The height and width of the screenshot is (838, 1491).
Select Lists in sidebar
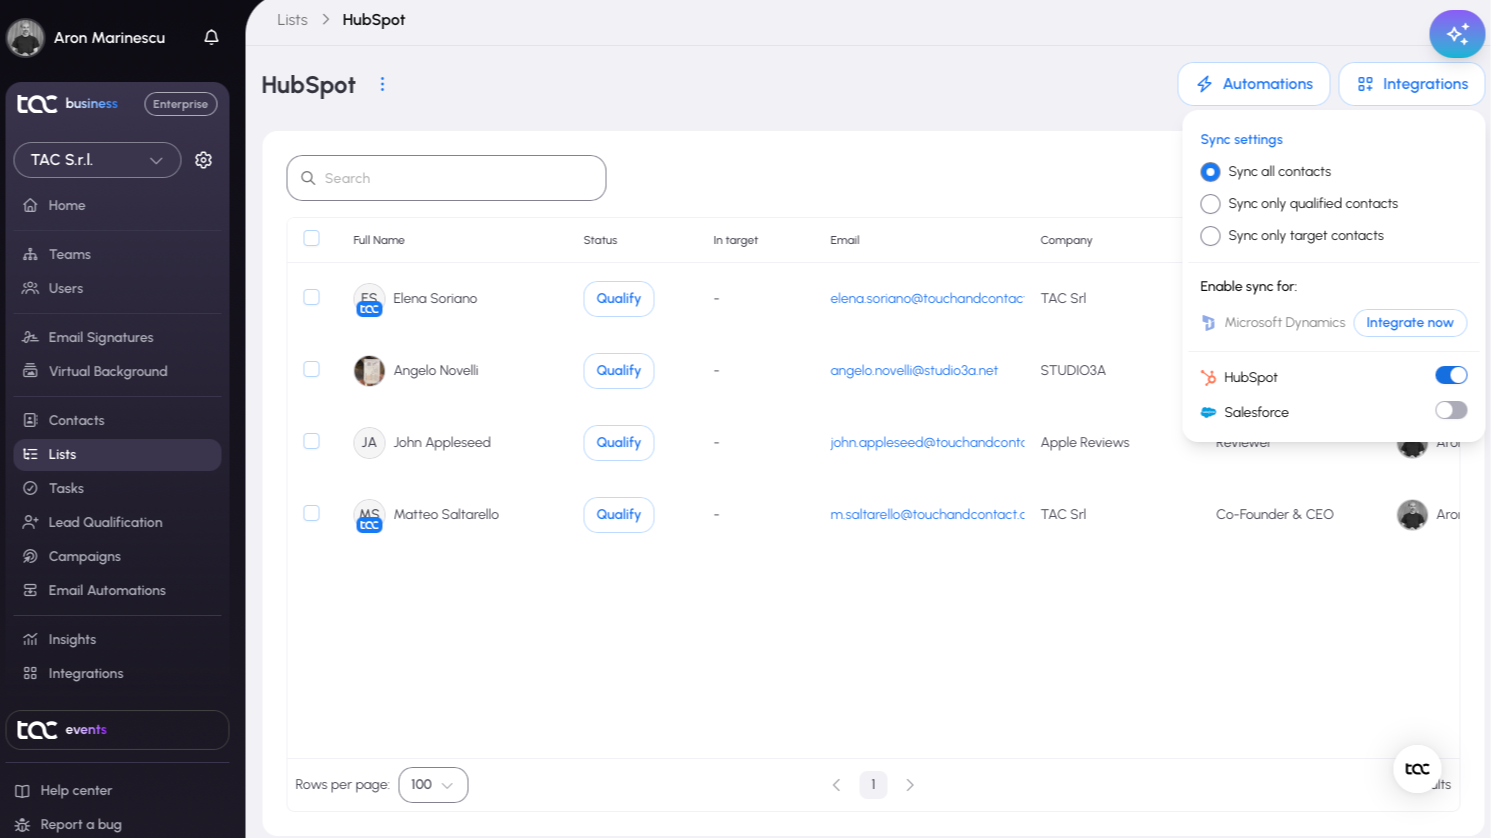(x=117, y=454)
